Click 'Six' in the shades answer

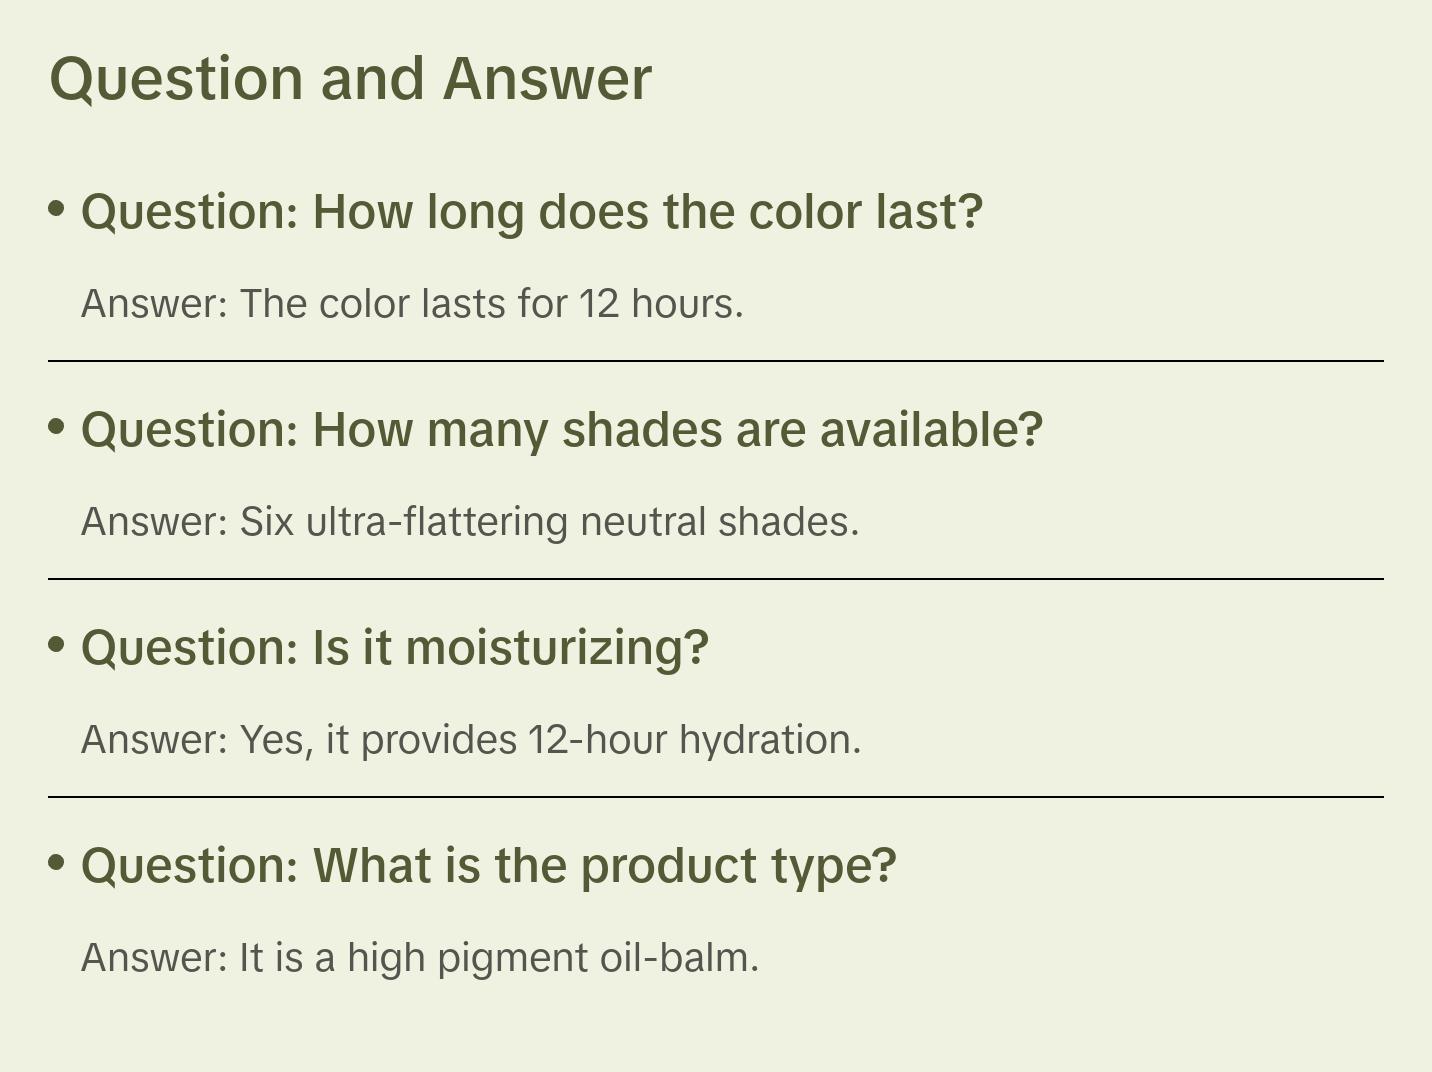[266, 522]
